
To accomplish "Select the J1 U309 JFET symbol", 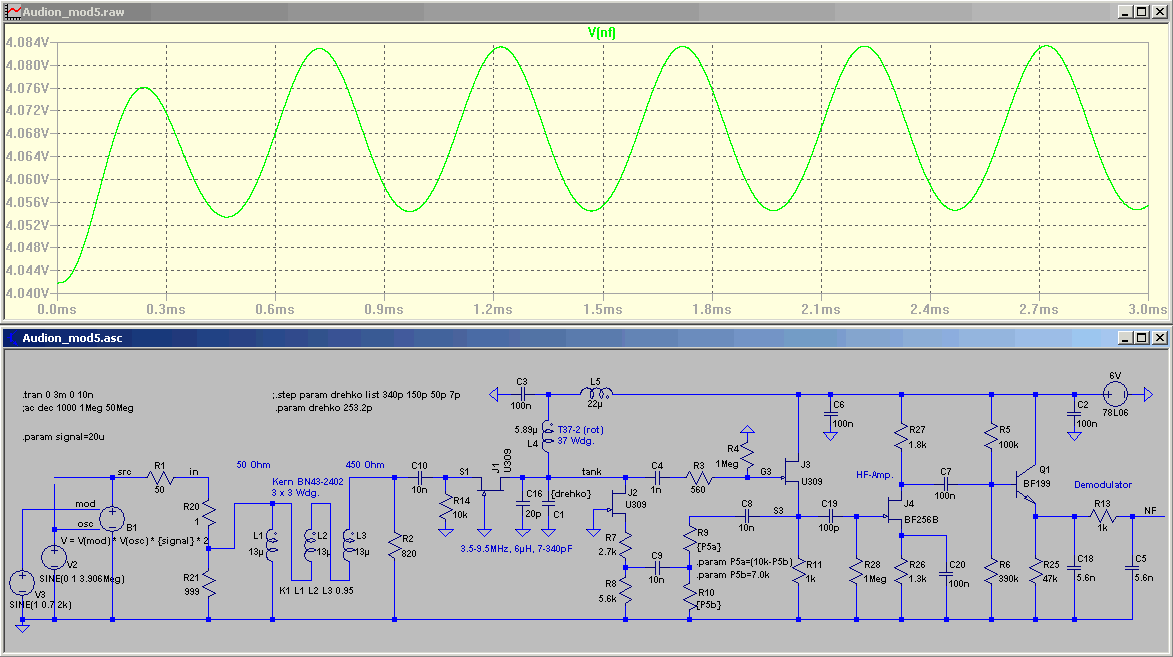I will [x=491, y=486].
